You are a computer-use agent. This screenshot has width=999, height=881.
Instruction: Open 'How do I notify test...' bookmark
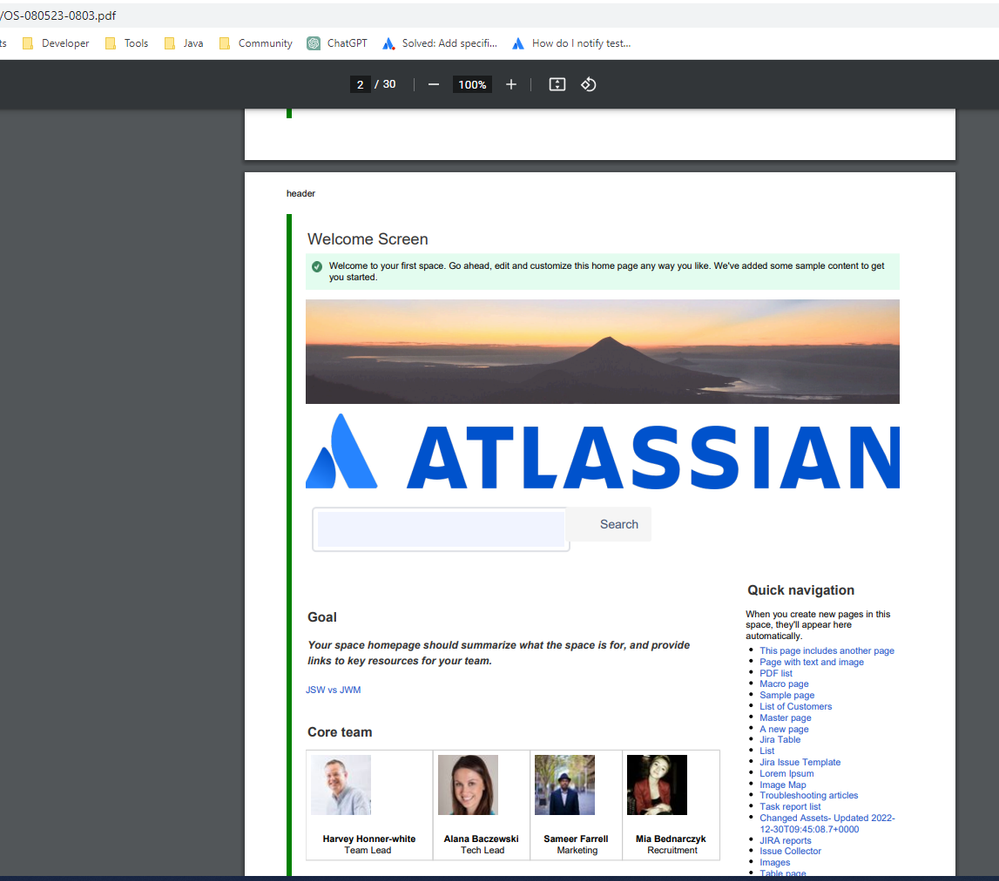[571, 43]
